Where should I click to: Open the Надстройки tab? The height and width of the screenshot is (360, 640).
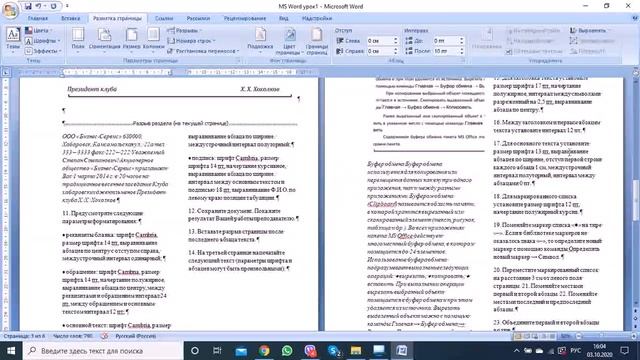point(317,18)
